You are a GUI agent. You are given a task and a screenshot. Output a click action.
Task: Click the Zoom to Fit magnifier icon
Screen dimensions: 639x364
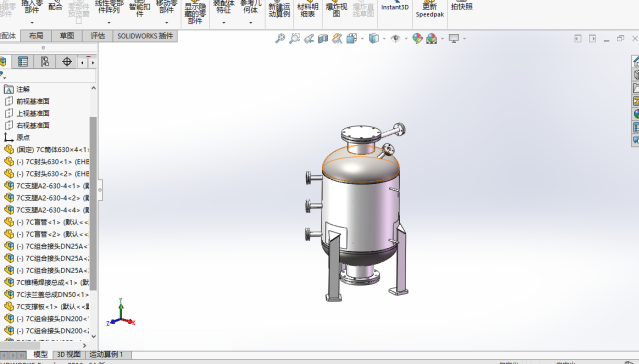click(x=280, y=39)
